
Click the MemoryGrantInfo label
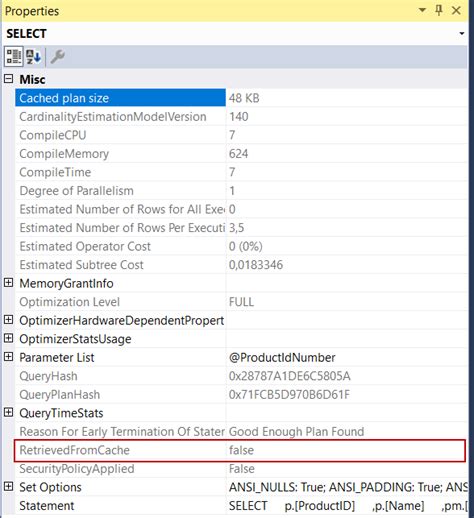pyautogui.click(x=66, y=283)
